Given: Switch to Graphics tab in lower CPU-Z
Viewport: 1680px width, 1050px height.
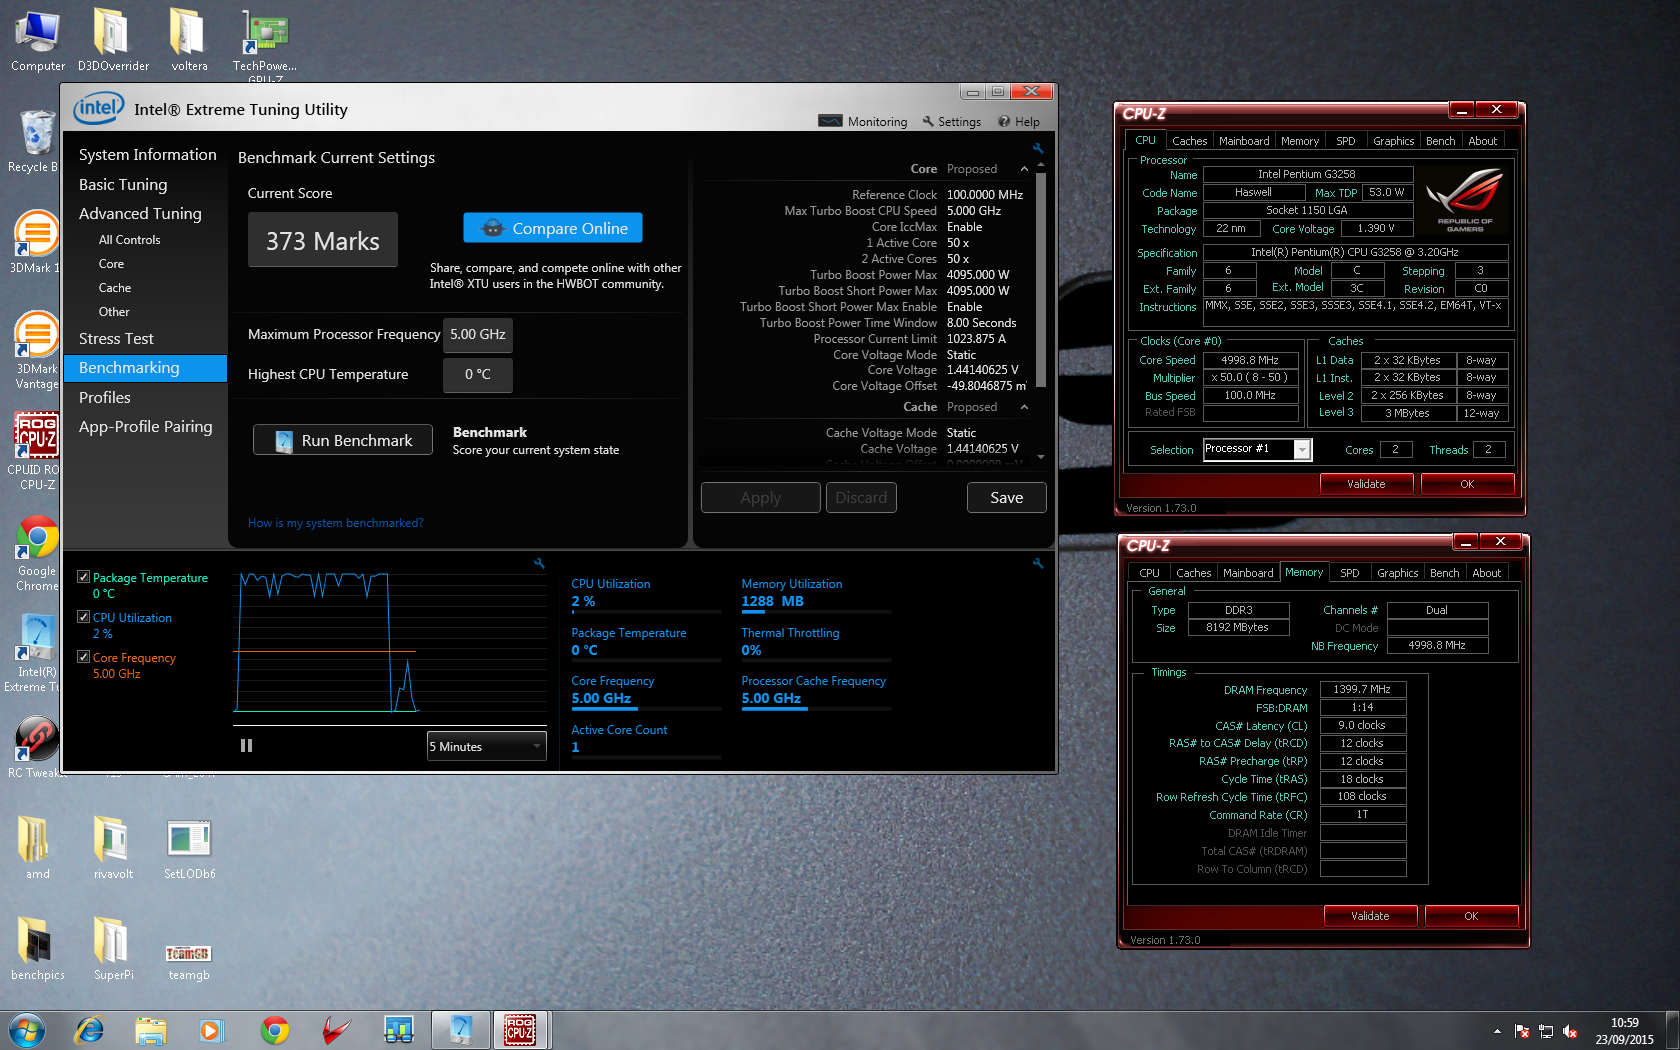Looking at the screenshot, I should 1397,573.
